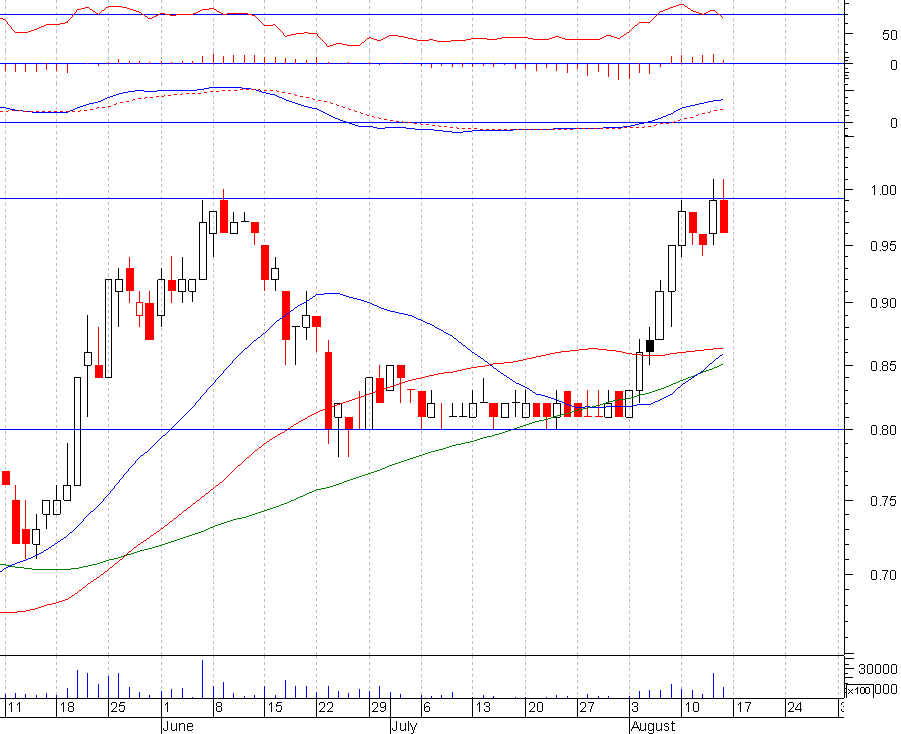Click the August month label
The image size is (901, 734).
[x=653, y=726]
